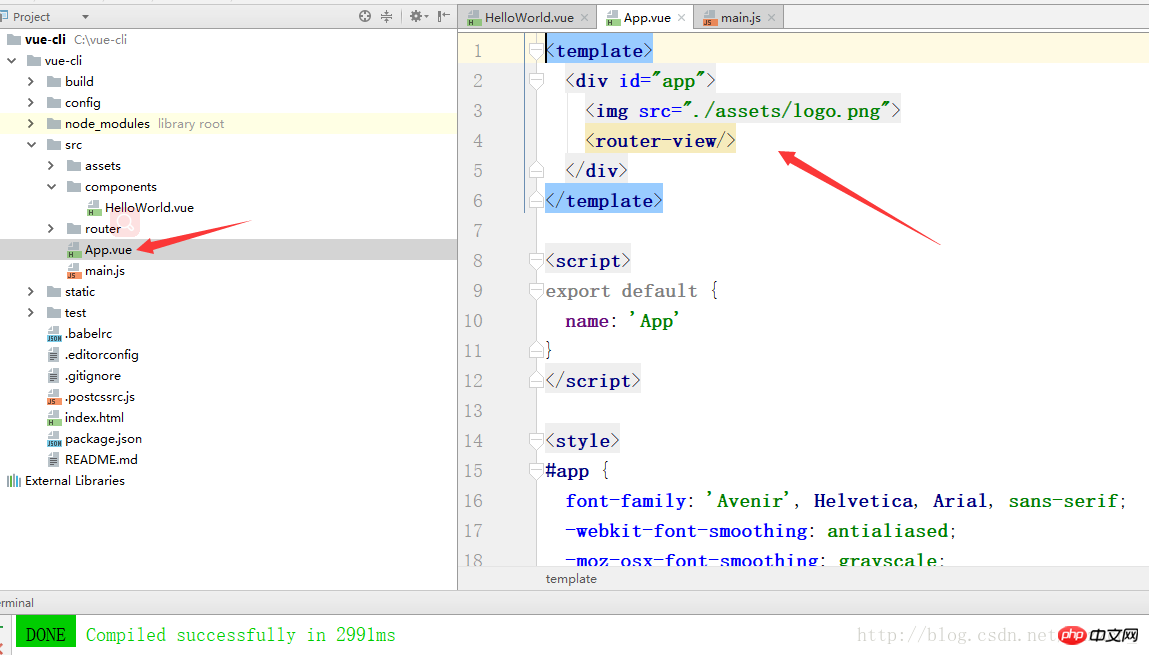This screenshot has width=1149, height=655.
Task: Click the collapse all icon in Project toolbar
Action: pos(386,16)
